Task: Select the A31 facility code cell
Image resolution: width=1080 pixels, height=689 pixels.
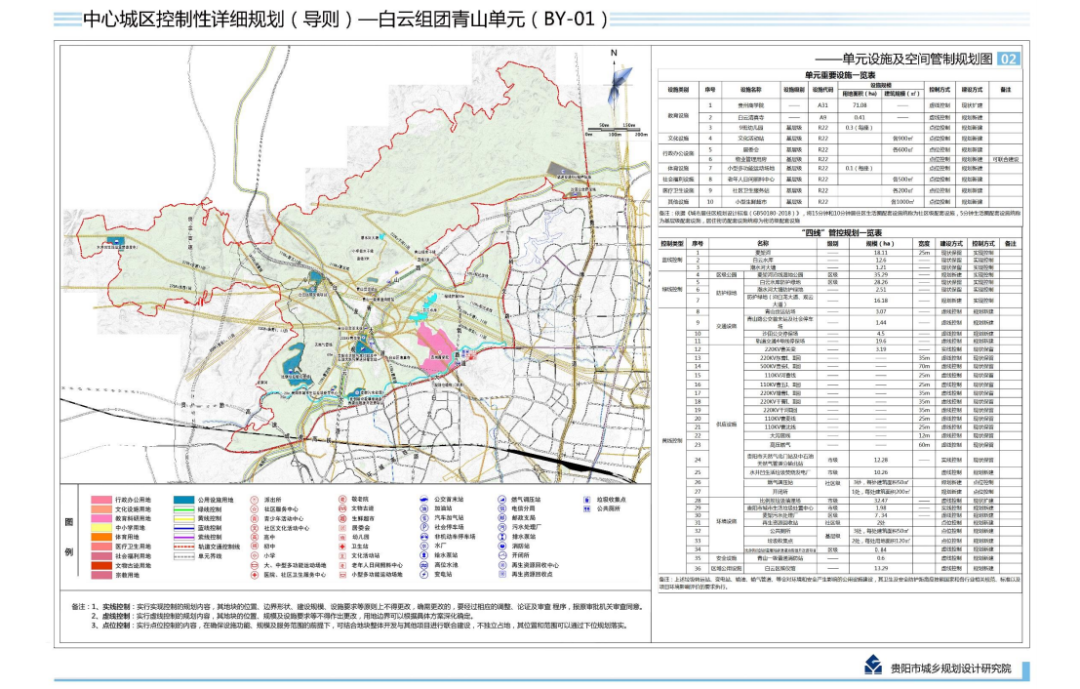Action: click(822, 105)
